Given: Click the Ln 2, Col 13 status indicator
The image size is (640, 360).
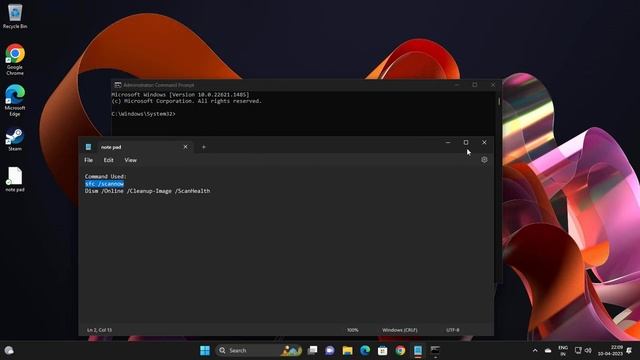Looking at the screenshot, I should tap(99, 330).
